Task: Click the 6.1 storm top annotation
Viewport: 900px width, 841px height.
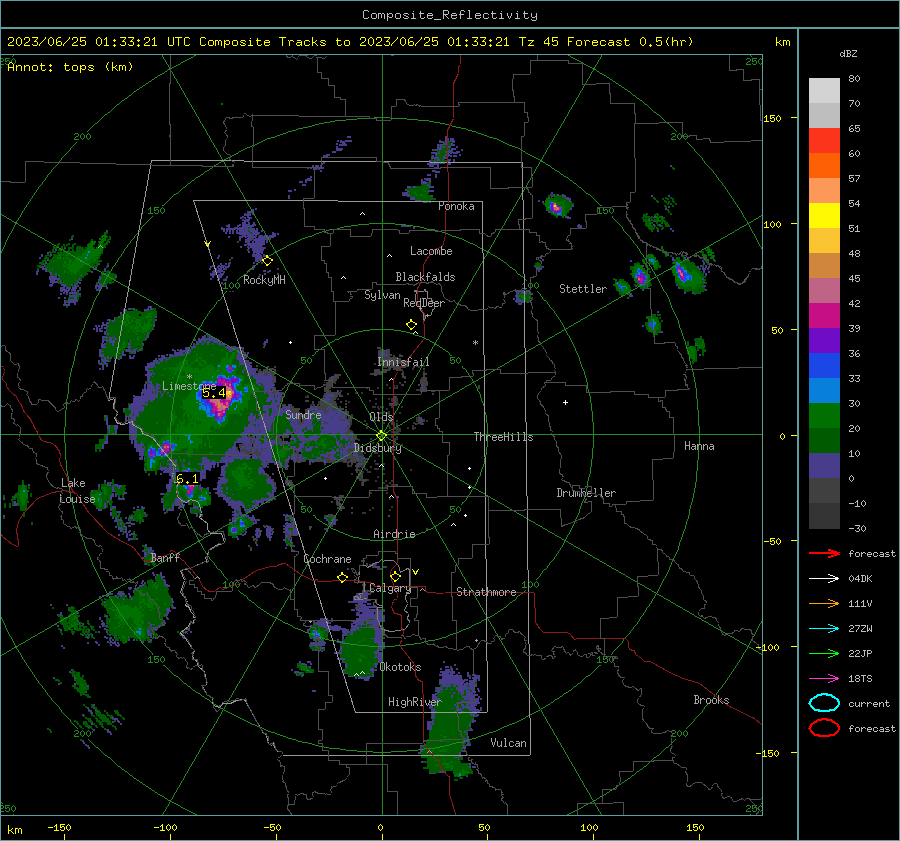Action: [x=187, y=478]
